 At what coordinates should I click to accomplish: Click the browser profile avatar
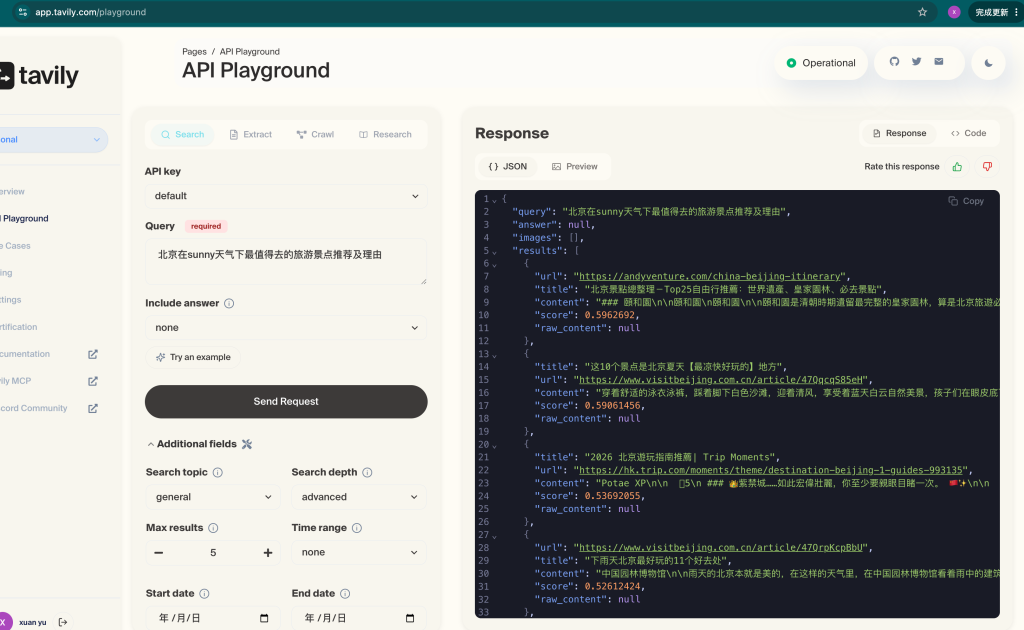tap(954, 12)
